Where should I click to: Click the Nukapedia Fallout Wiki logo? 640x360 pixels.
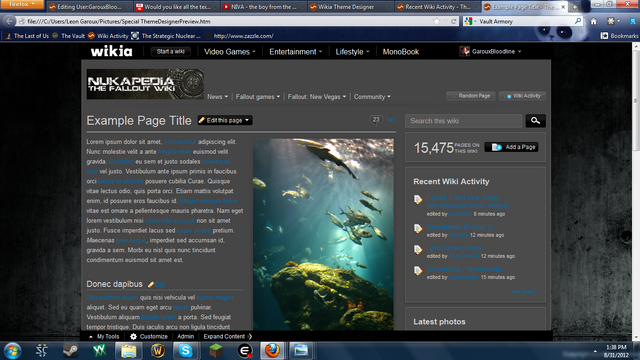(x=145, y=84)
